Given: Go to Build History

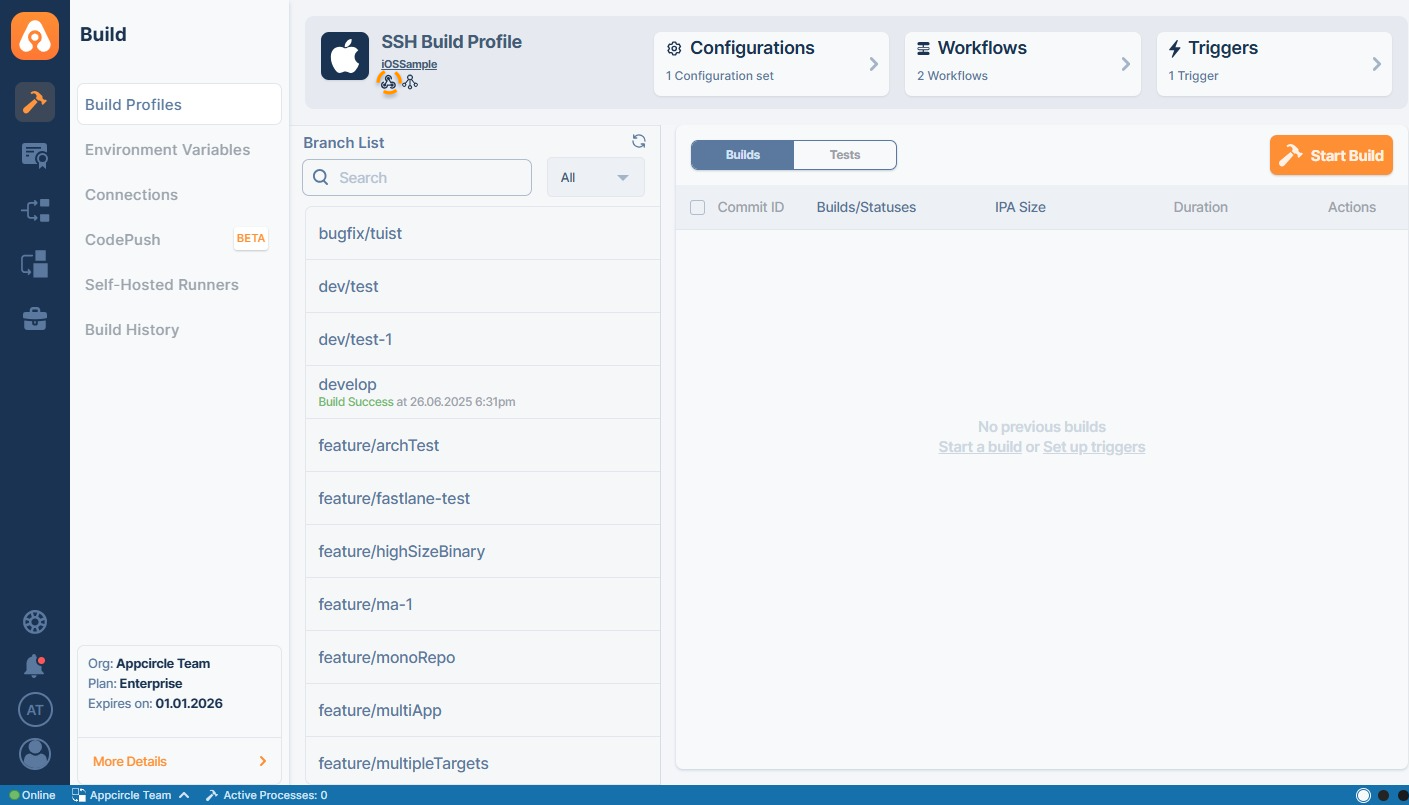Looking at the screenshot, I should coord(132,330).
